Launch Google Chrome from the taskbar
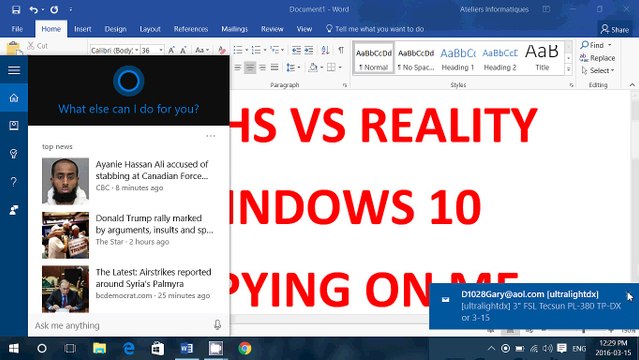639x360 pixels. click(x=245, y=348)
